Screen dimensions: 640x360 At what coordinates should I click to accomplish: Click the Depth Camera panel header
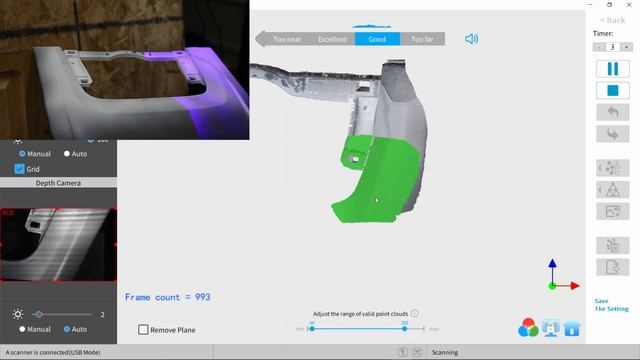(58, 183)
